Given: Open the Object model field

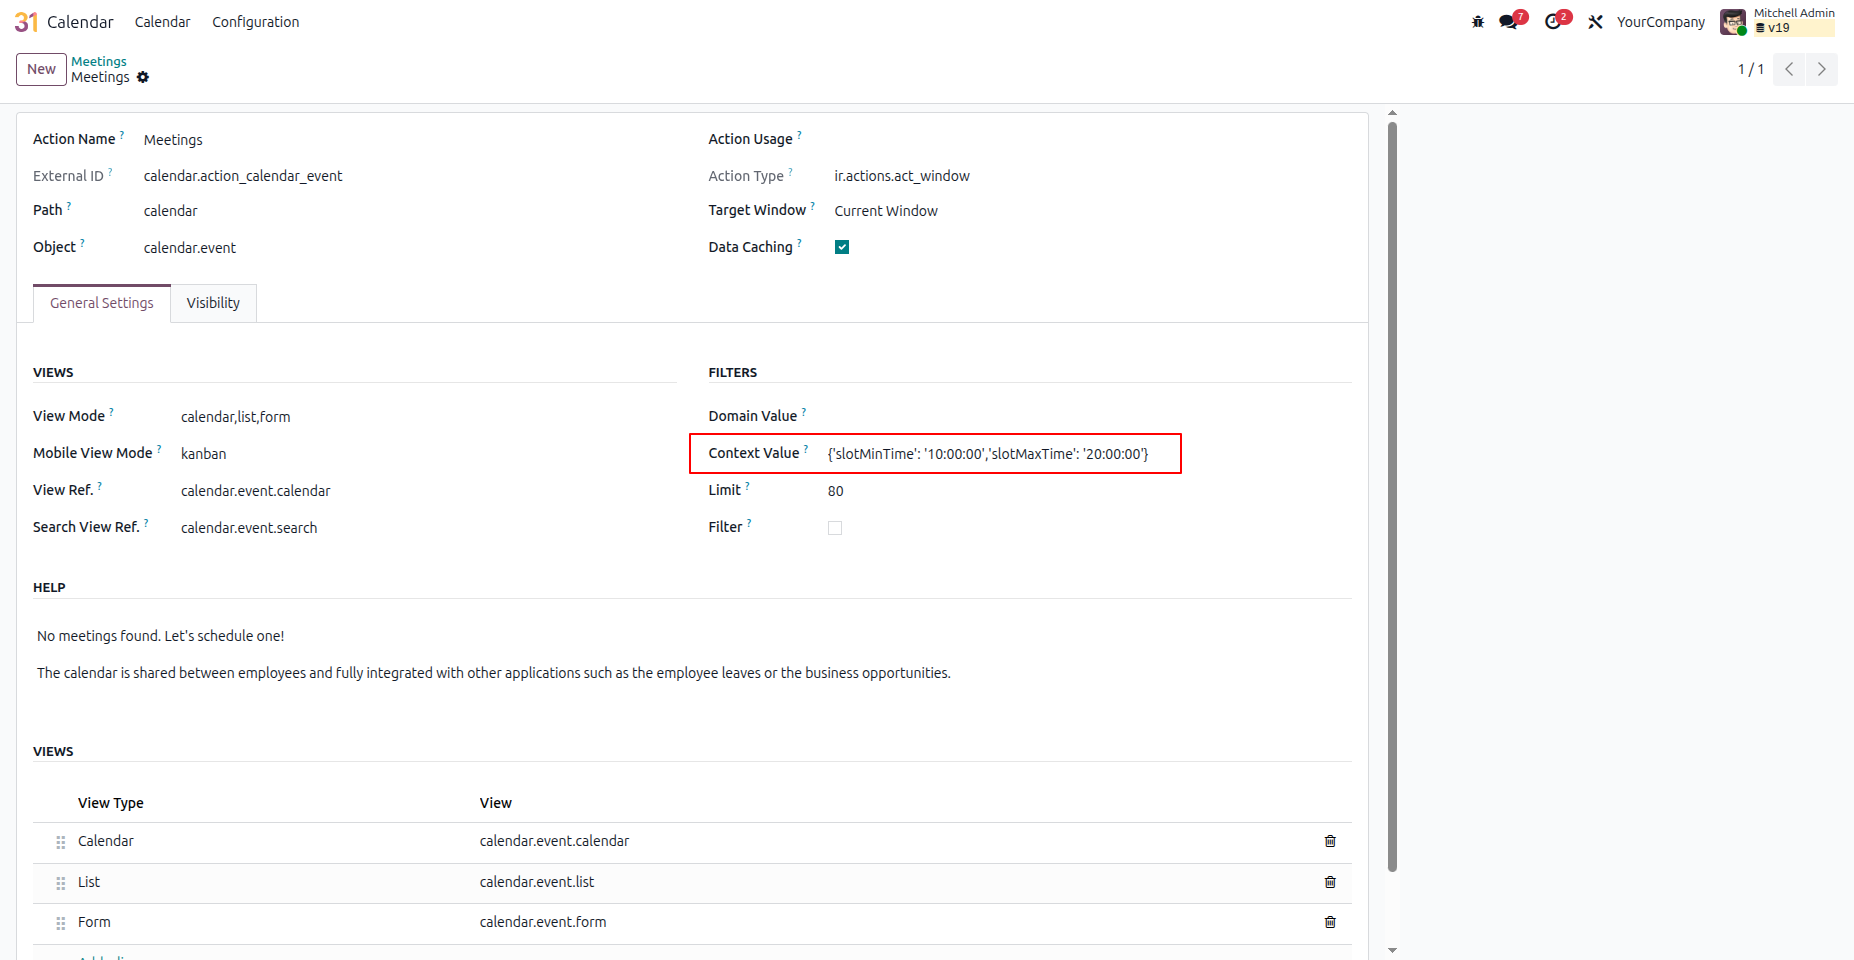Looking at the screenshot, I should pyautogui.click(x=410, y=248).
